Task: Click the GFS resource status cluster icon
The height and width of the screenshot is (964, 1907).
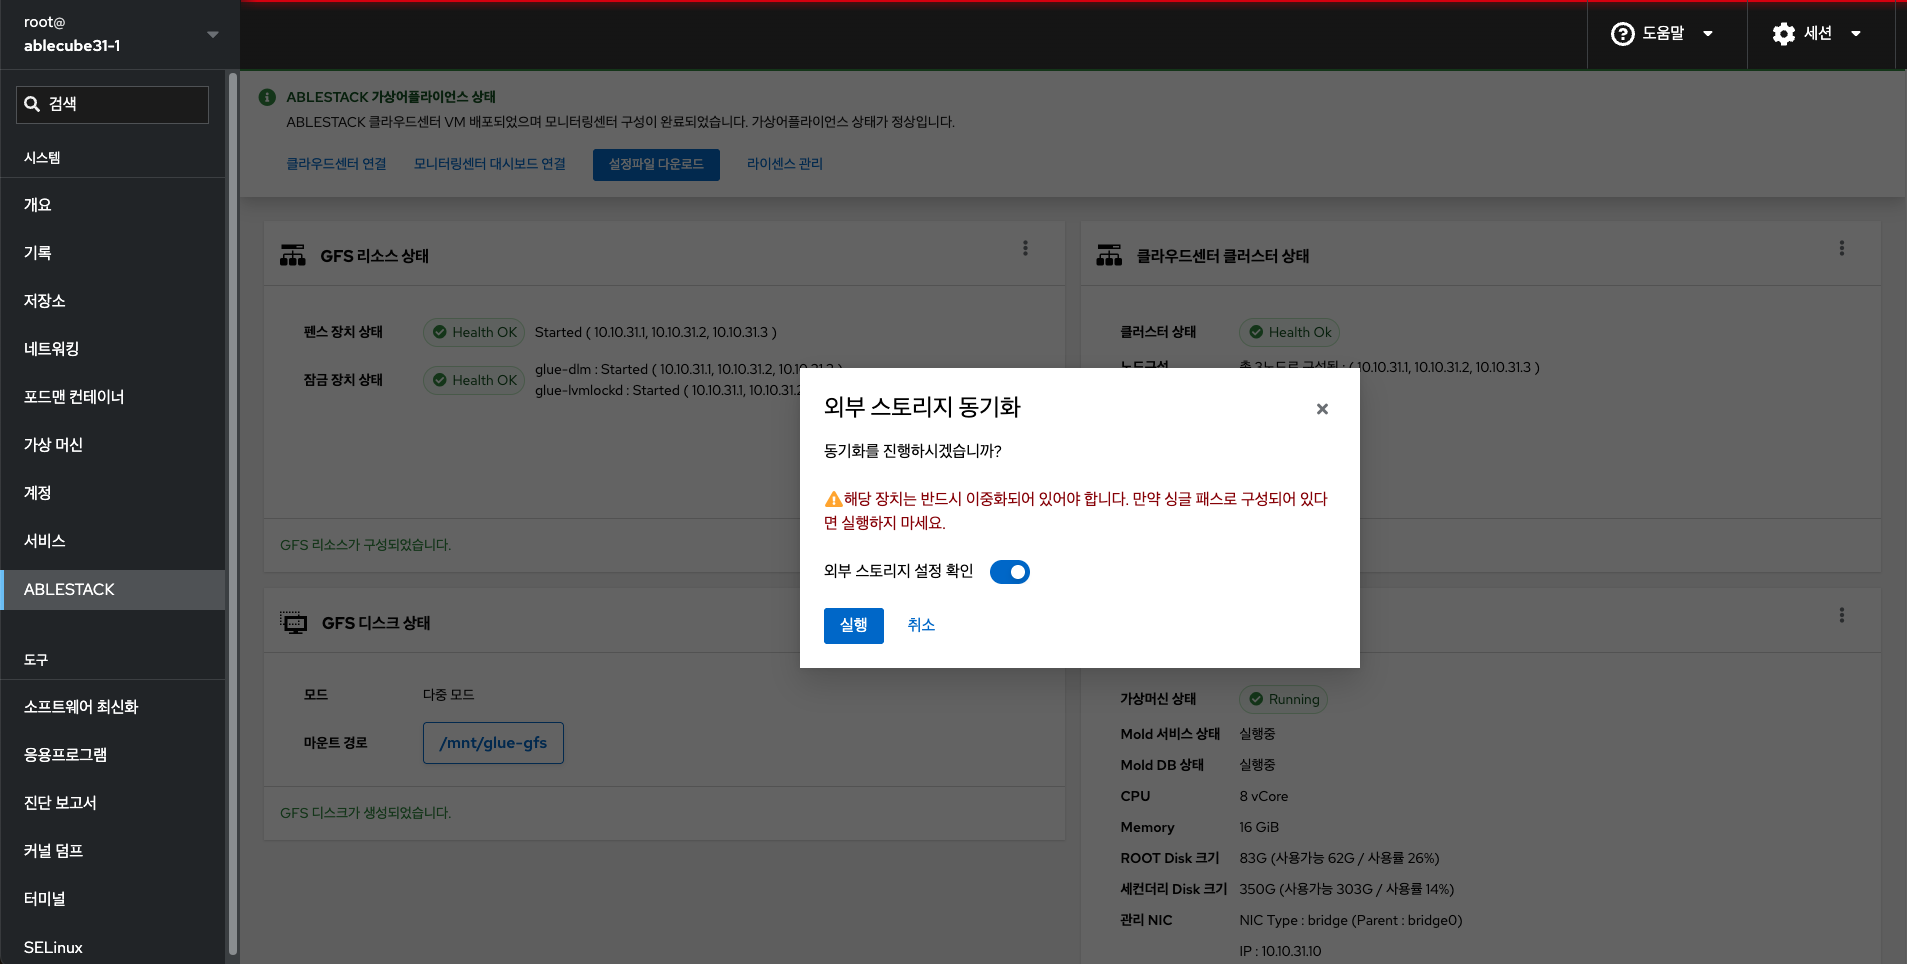Action: [x=292, y=255]
